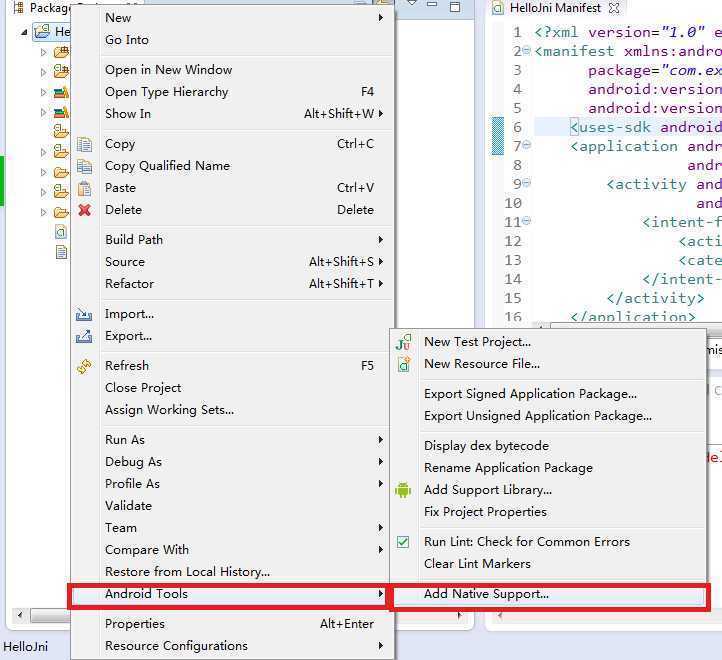Click the Refresh arrows icon
722x660 pixels.
pos(84,366)
